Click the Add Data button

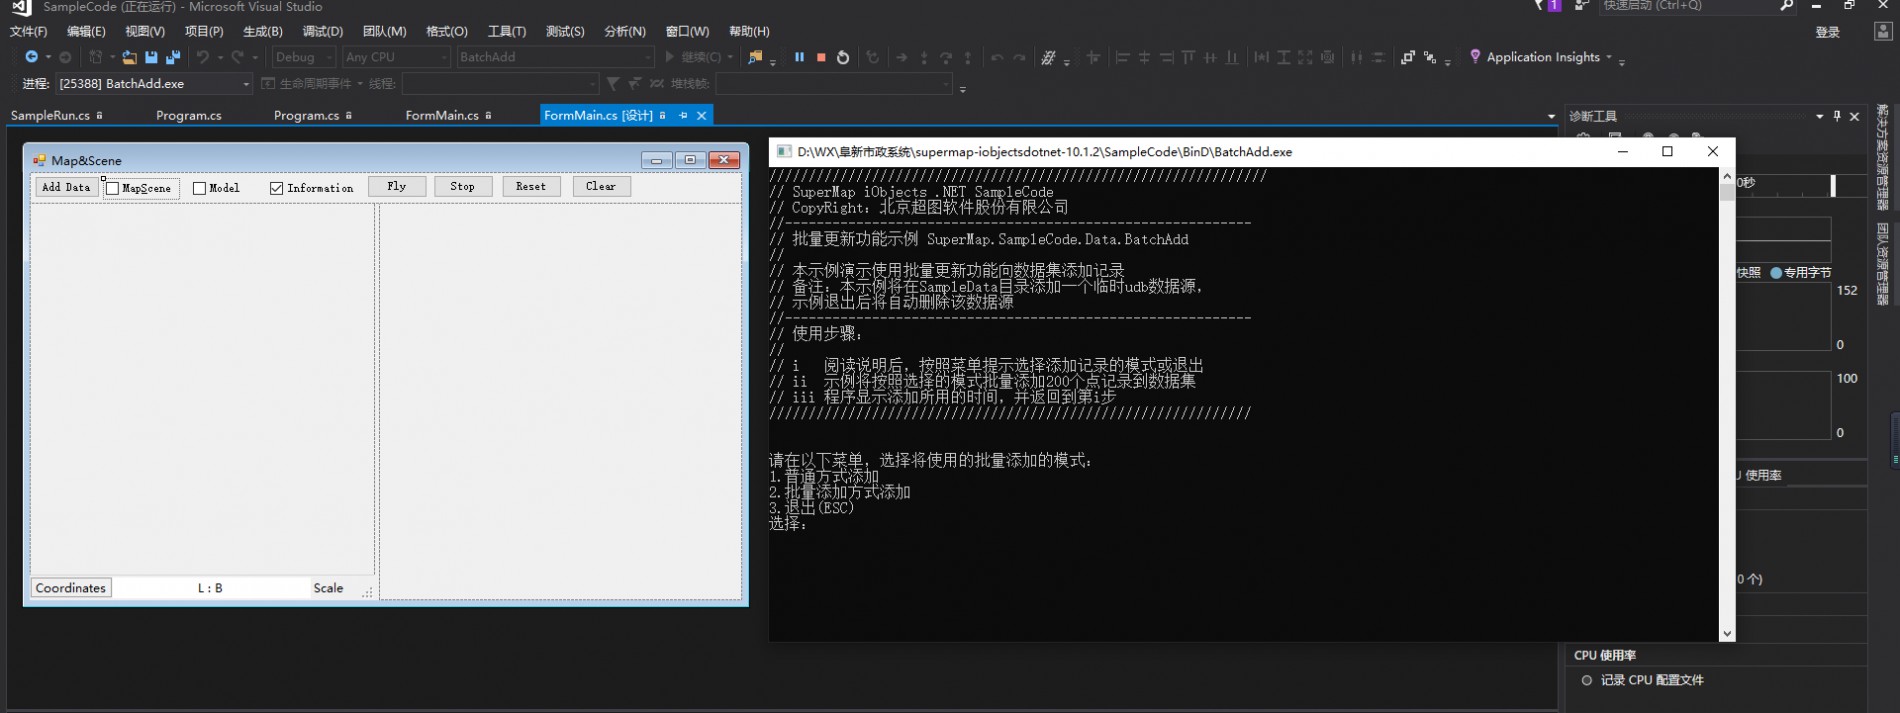click(x=66, y=187)
